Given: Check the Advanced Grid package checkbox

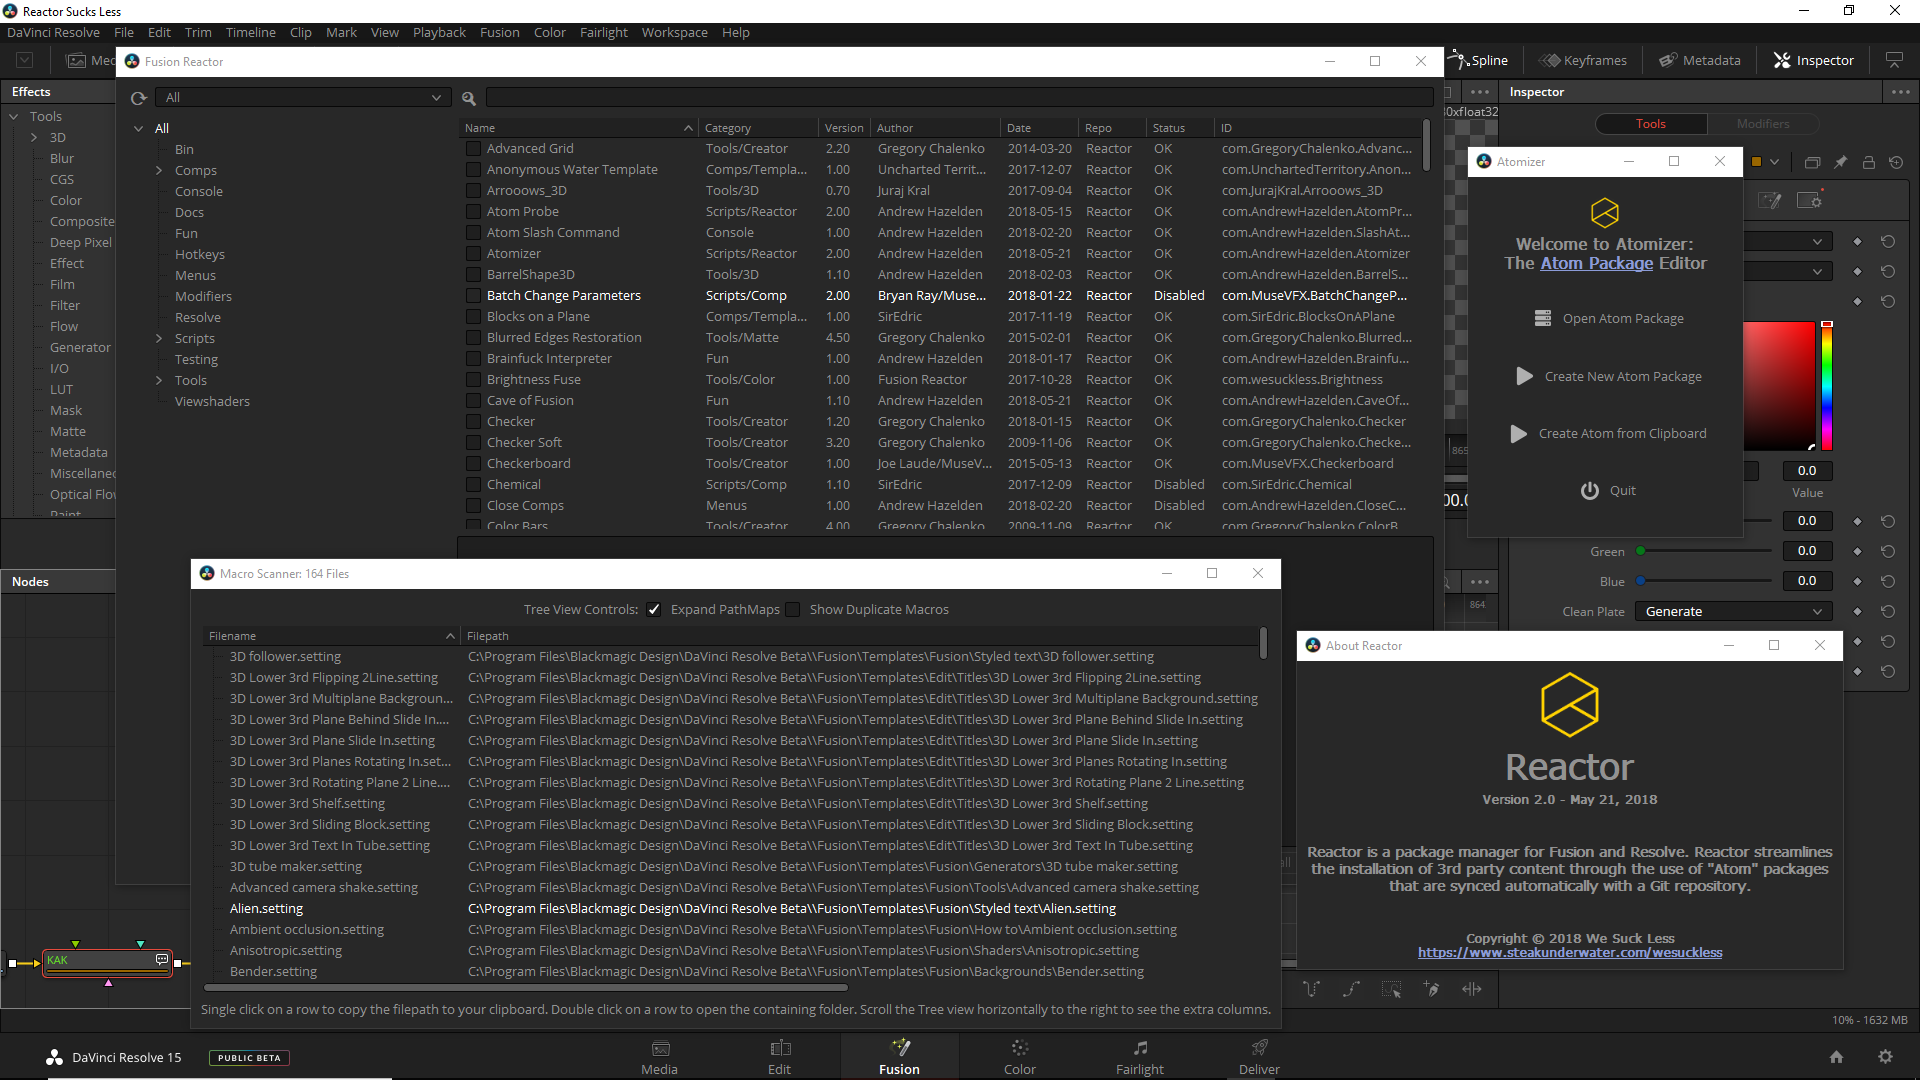Looking at the screenshot, I should pos(473,149).
